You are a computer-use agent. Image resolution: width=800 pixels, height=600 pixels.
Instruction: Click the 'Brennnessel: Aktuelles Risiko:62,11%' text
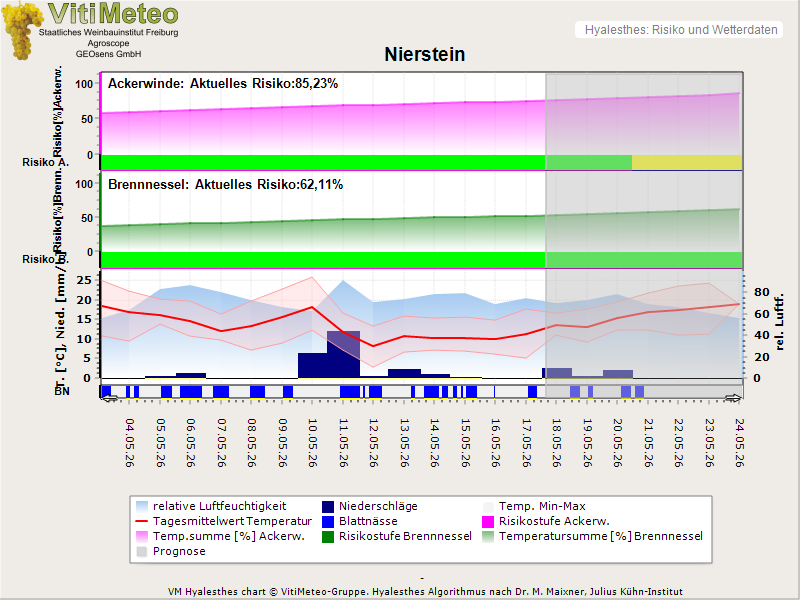pos(225,185)
